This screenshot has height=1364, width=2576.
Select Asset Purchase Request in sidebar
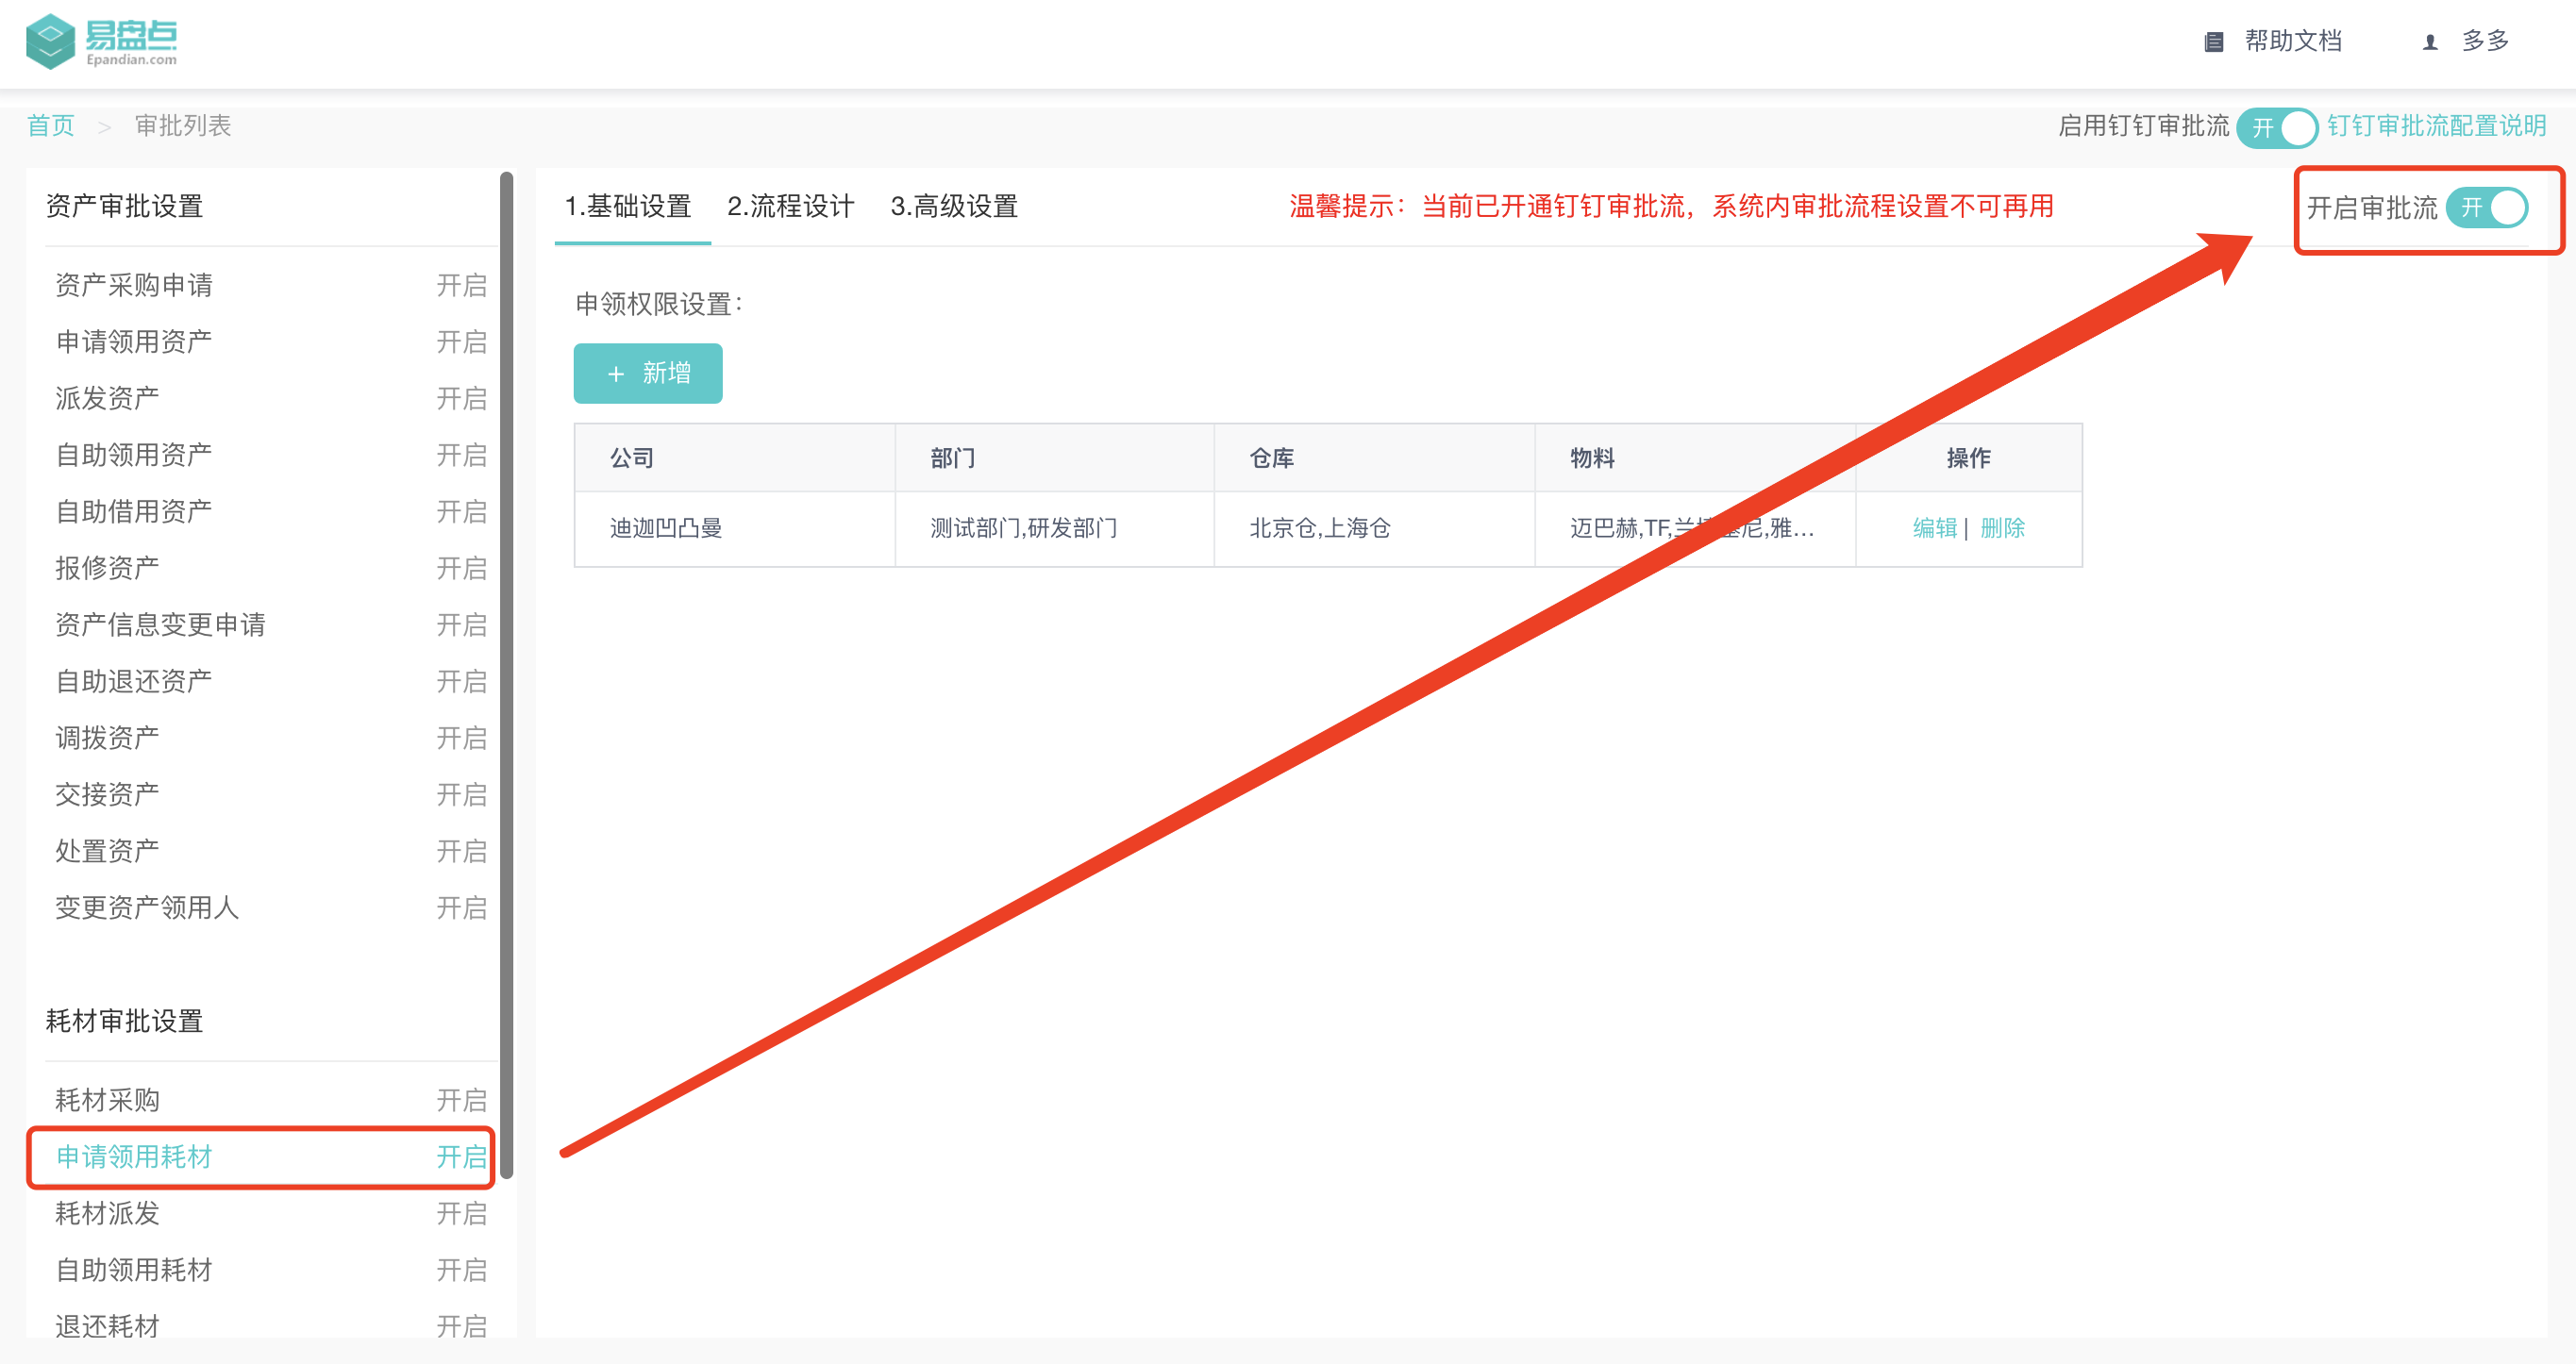pyautogui.click(x=133, y=285)
